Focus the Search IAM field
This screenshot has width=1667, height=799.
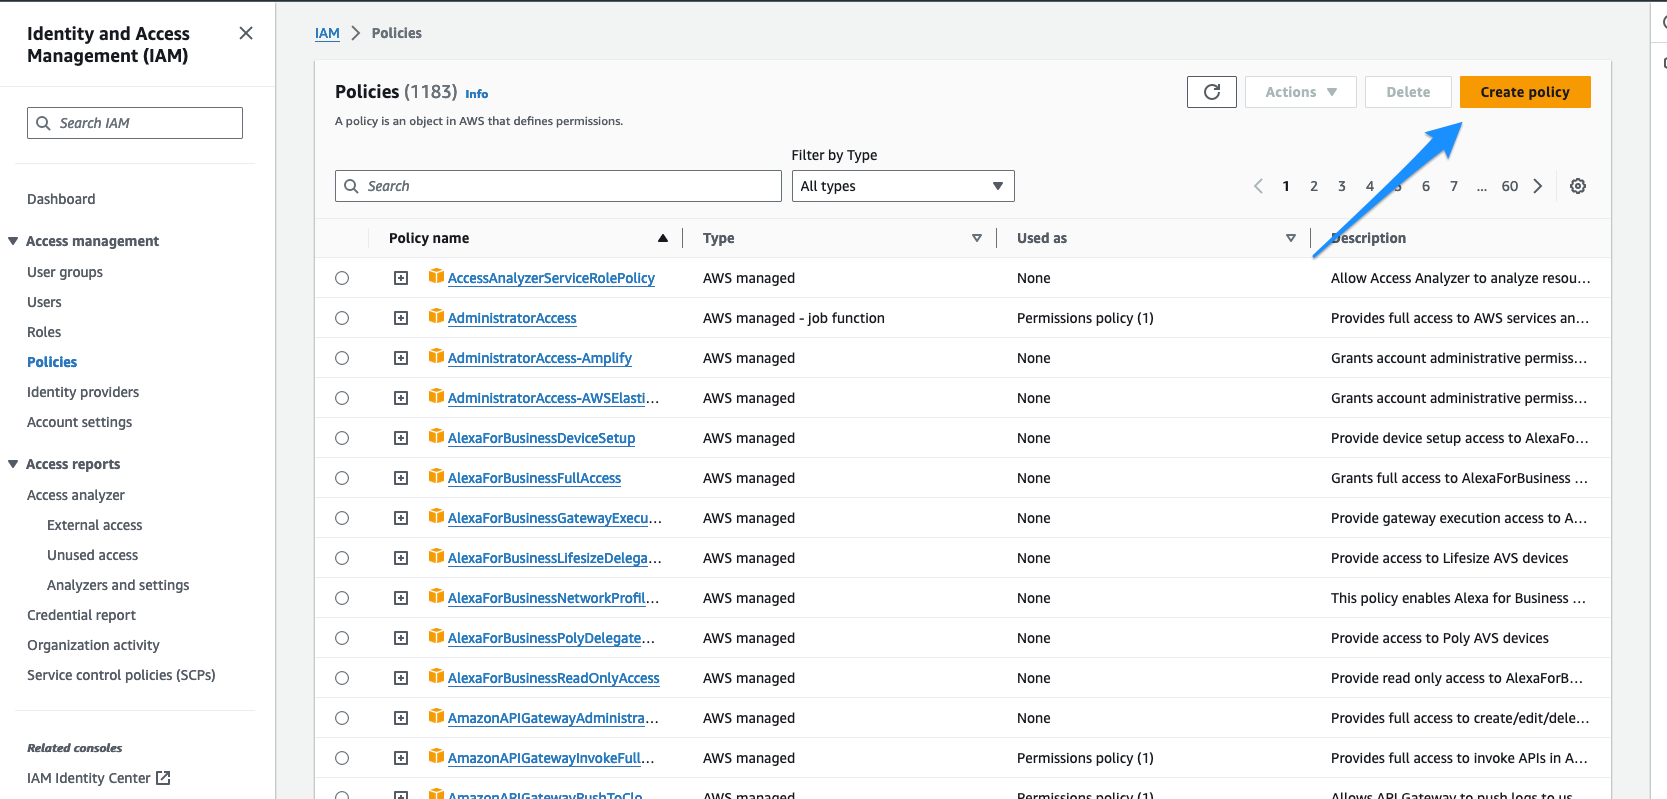(x=135, y=123)
